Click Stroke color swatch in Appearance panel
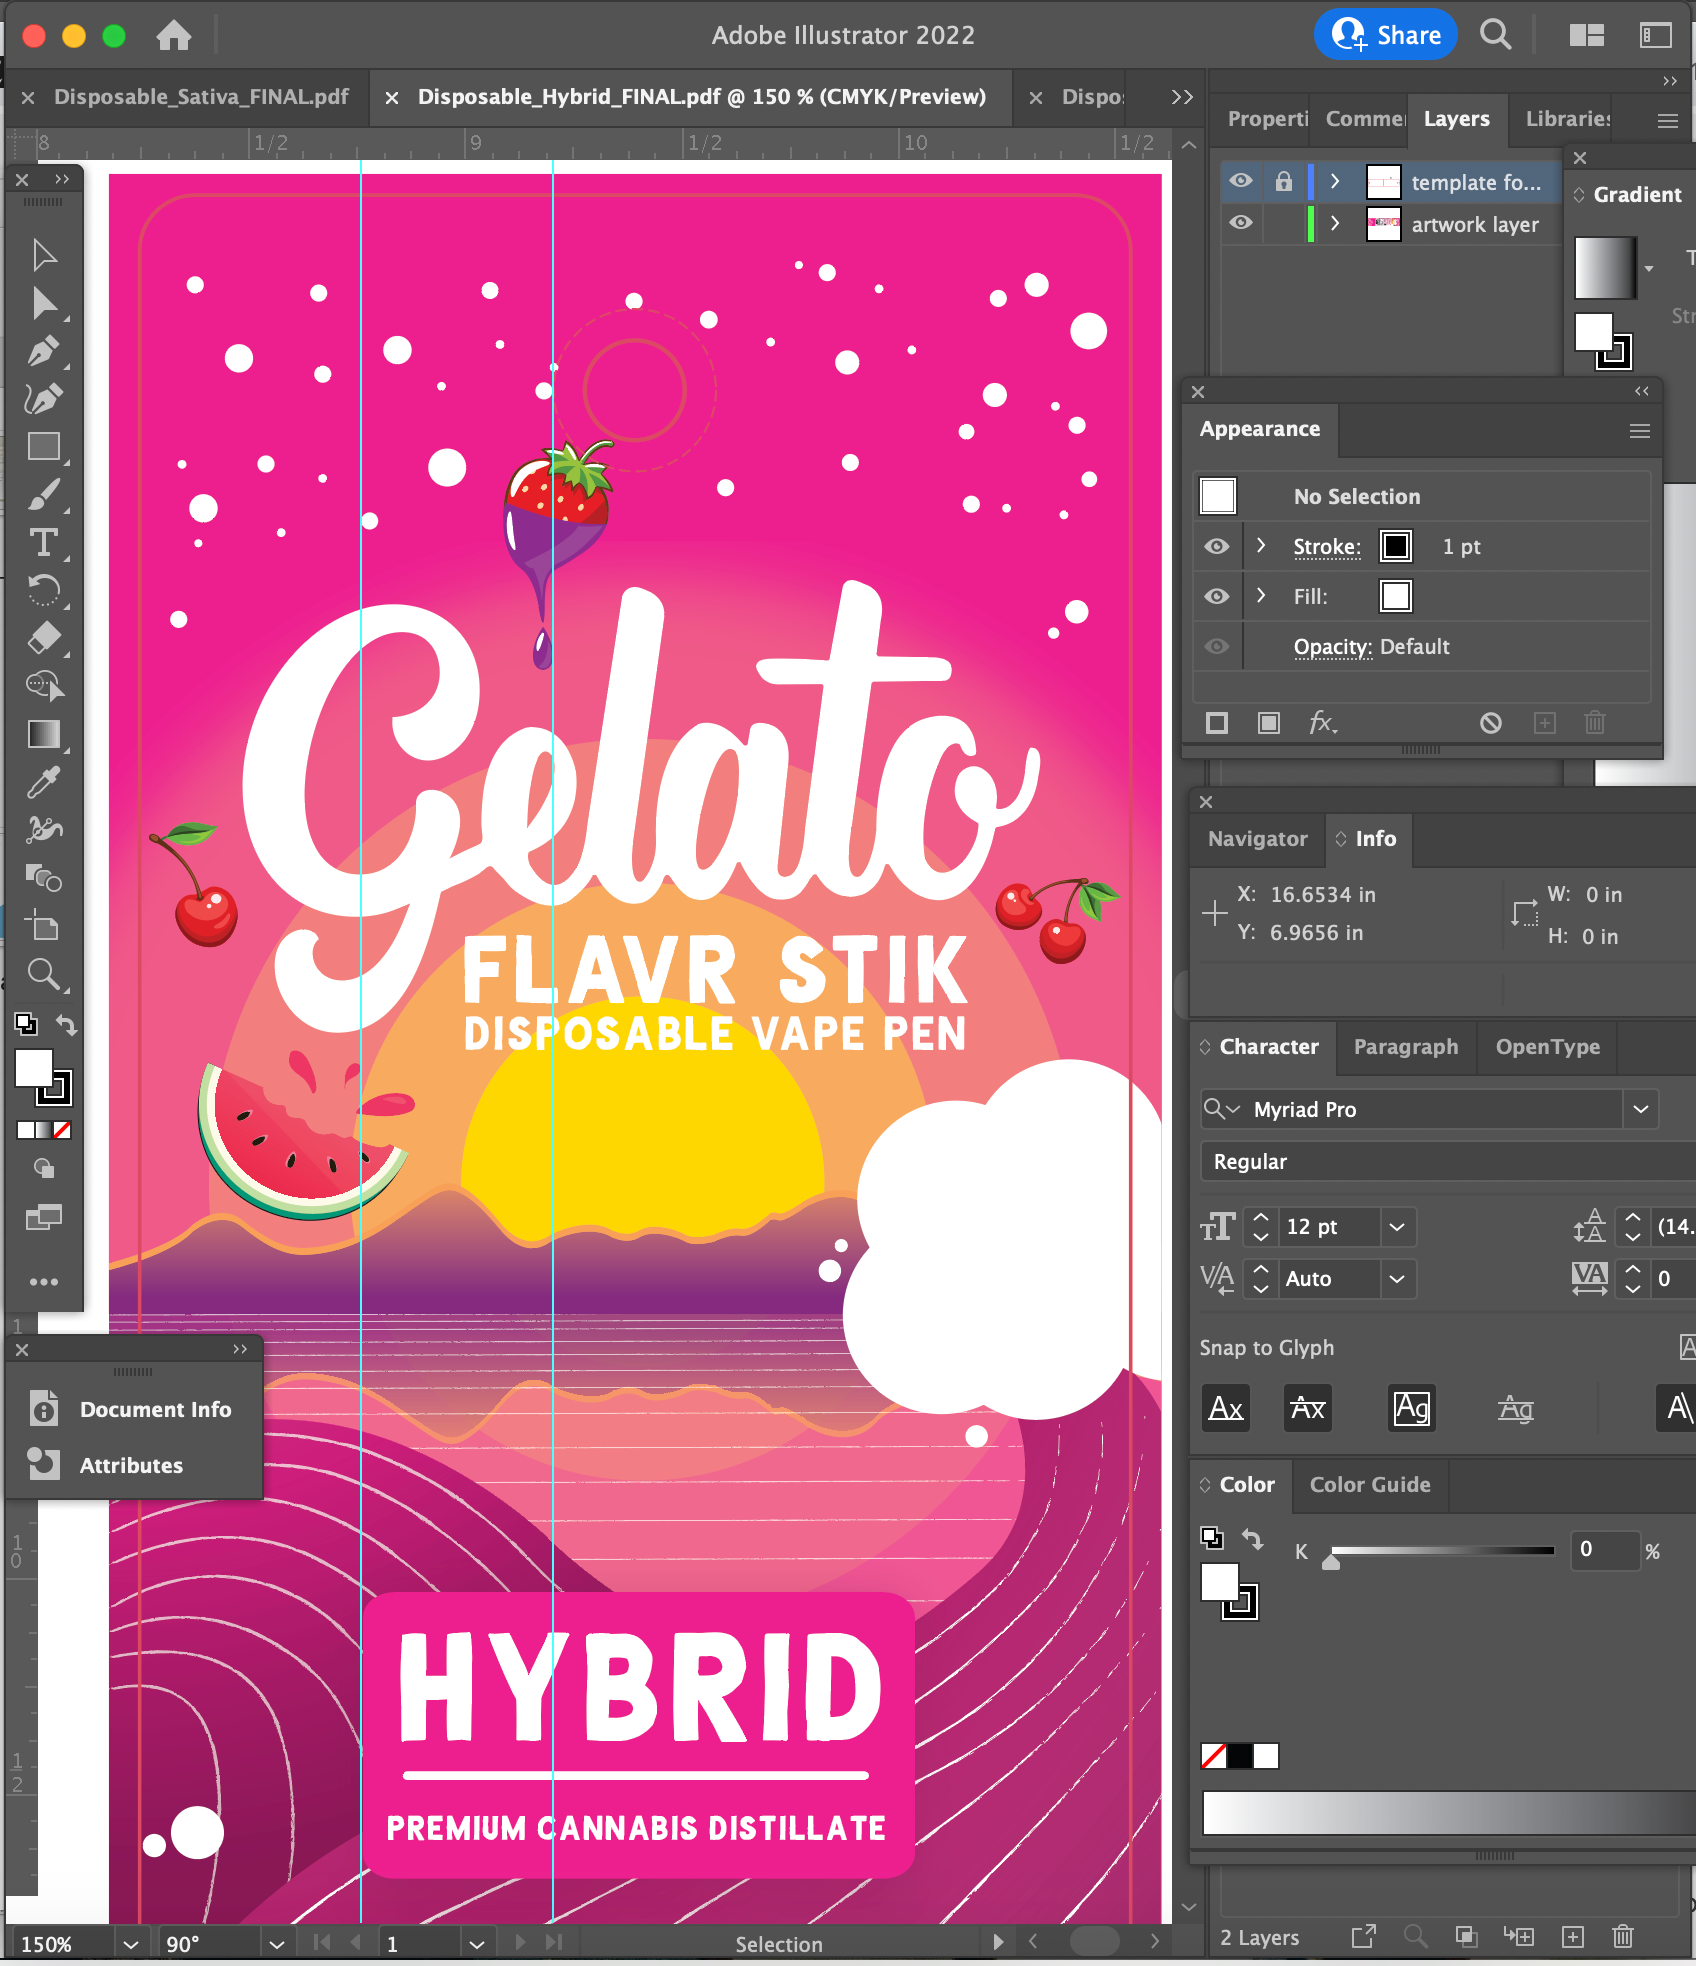Image resolution: width=1696 pixels, height=1966 pixels. click(1396, 546)
